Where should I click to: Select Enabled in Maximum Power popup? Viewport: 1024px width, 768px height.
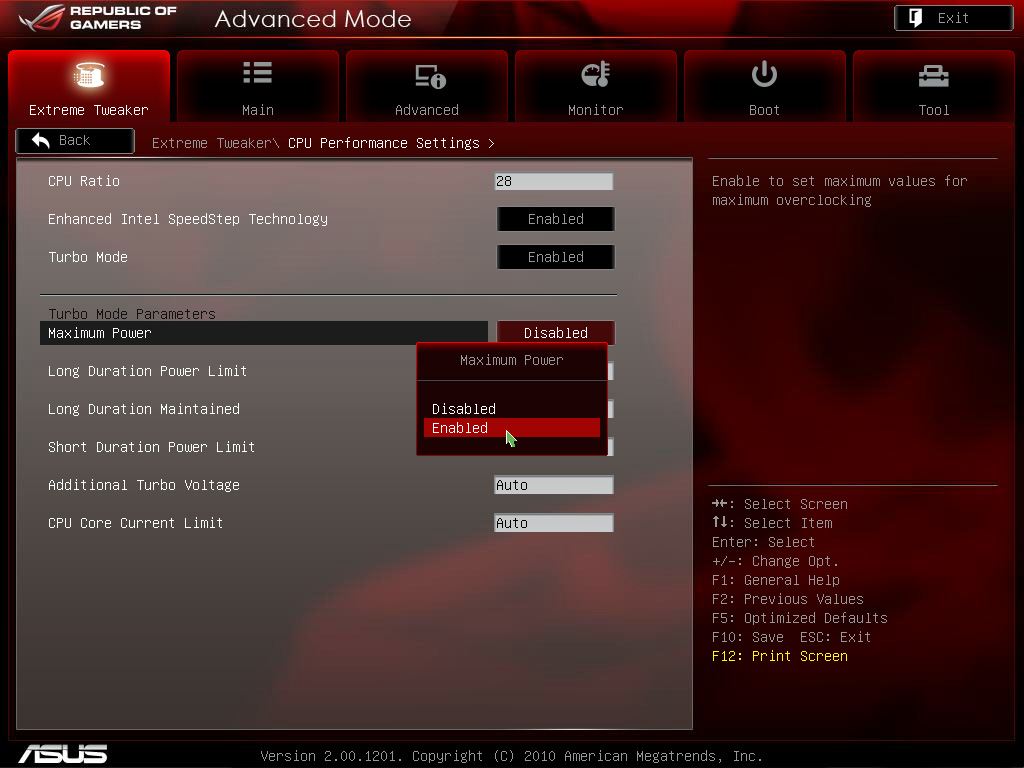point(511,428)
